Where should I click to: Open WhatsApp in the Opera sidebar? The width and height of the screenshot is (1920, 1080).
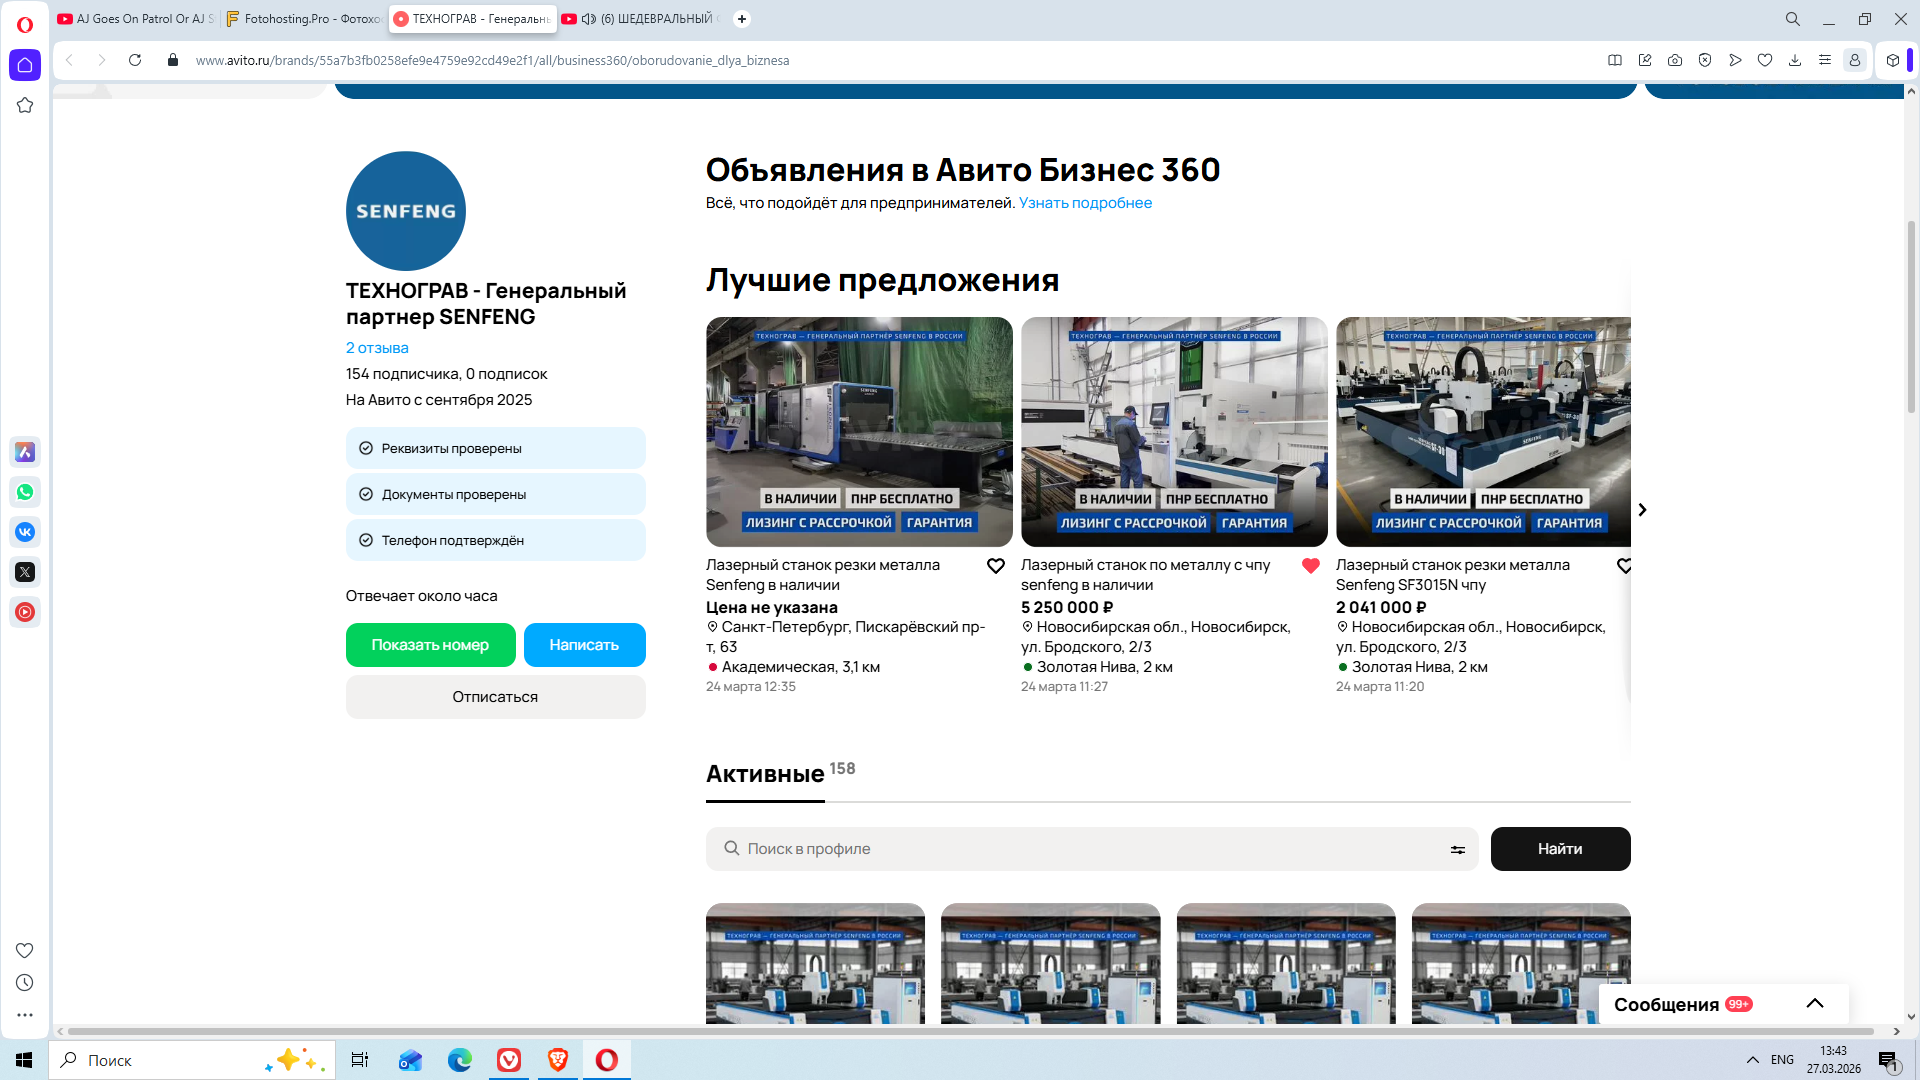[x=25, y=492]
